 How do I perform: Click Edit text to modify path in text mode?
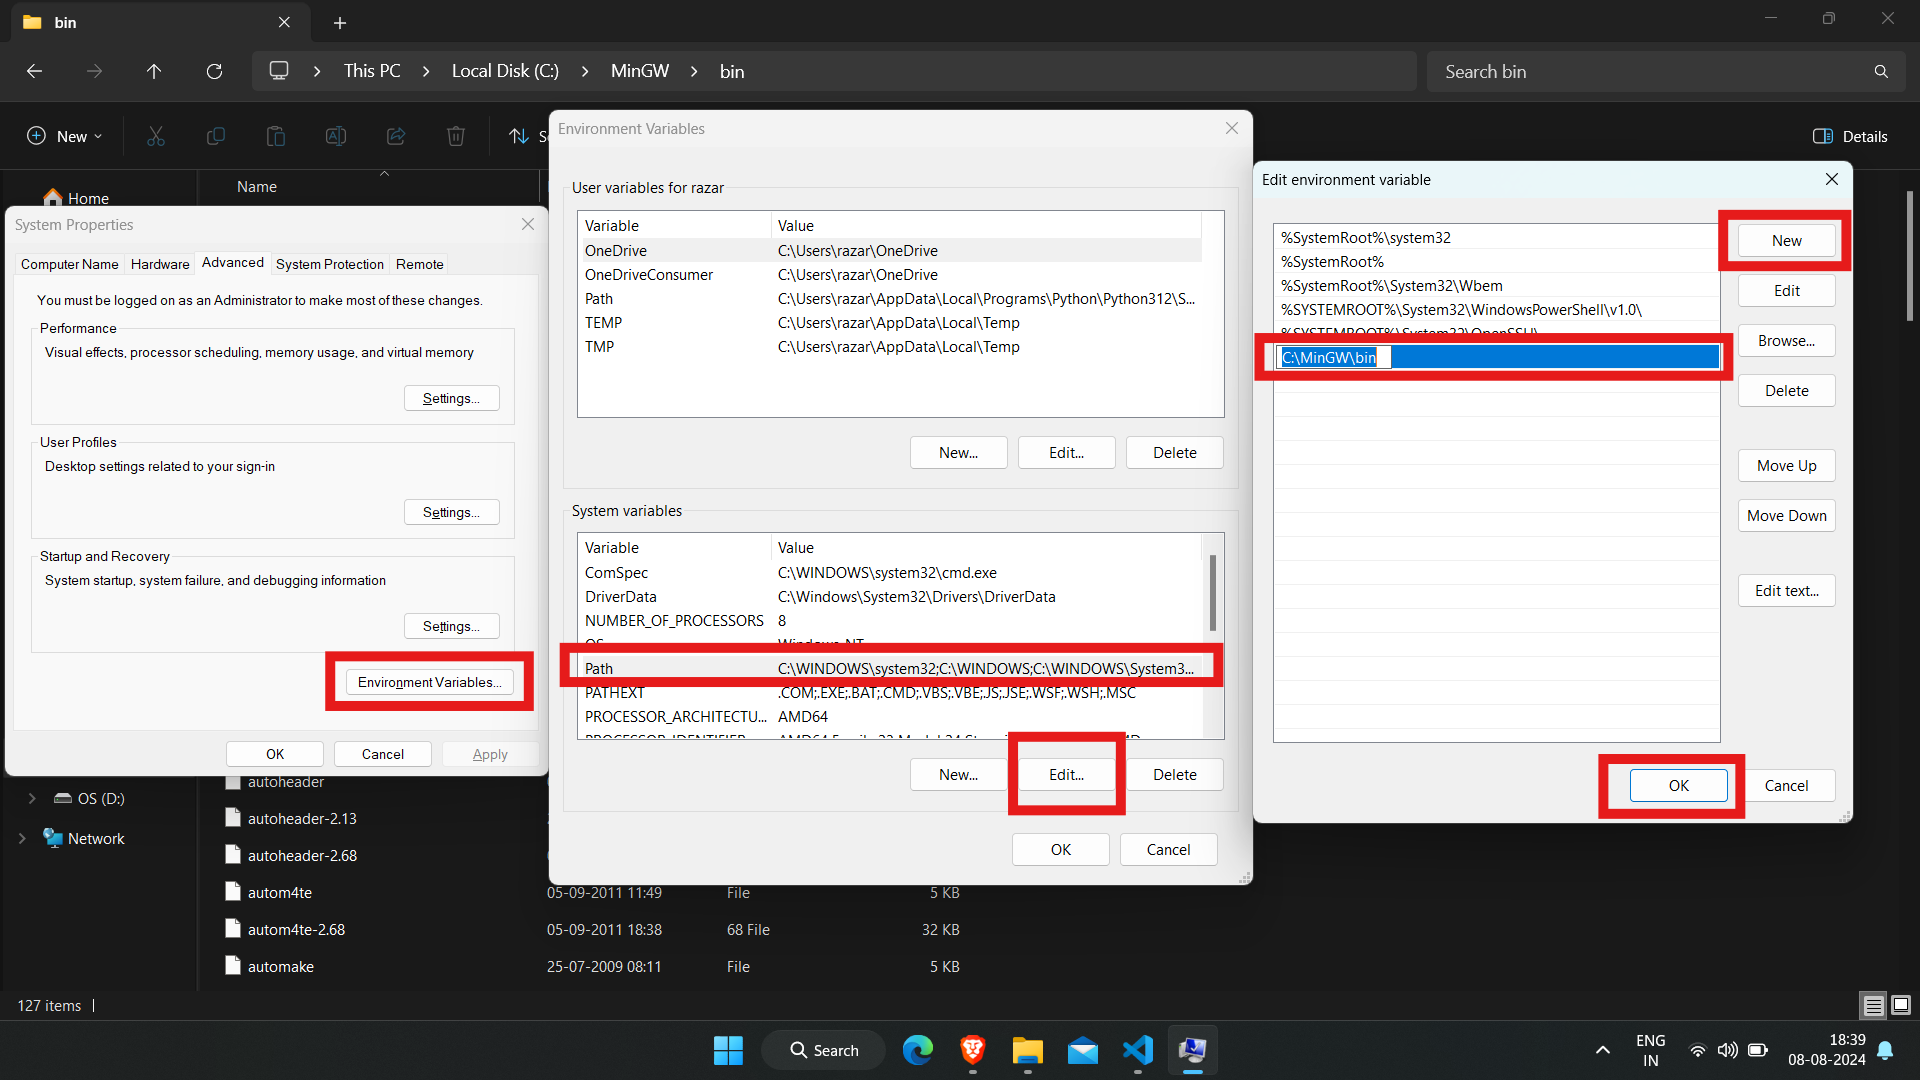(1785, 591)
